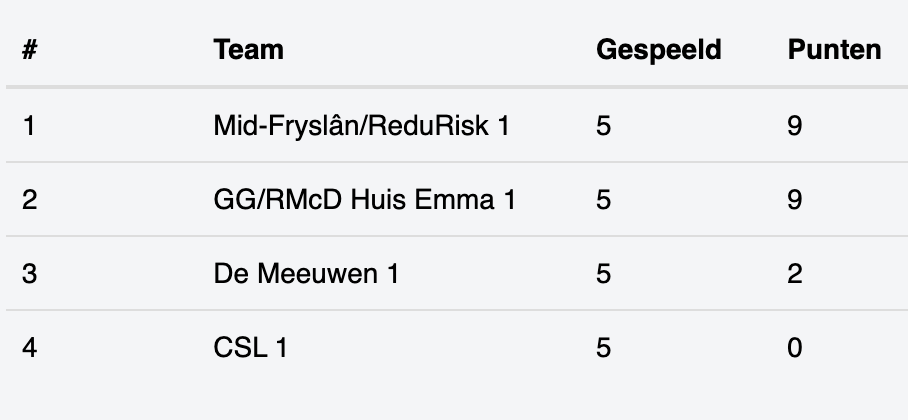Click points value 2 for De Meeuwen
This screenshot has width=908, height=420.
click(x=795, y=273)
